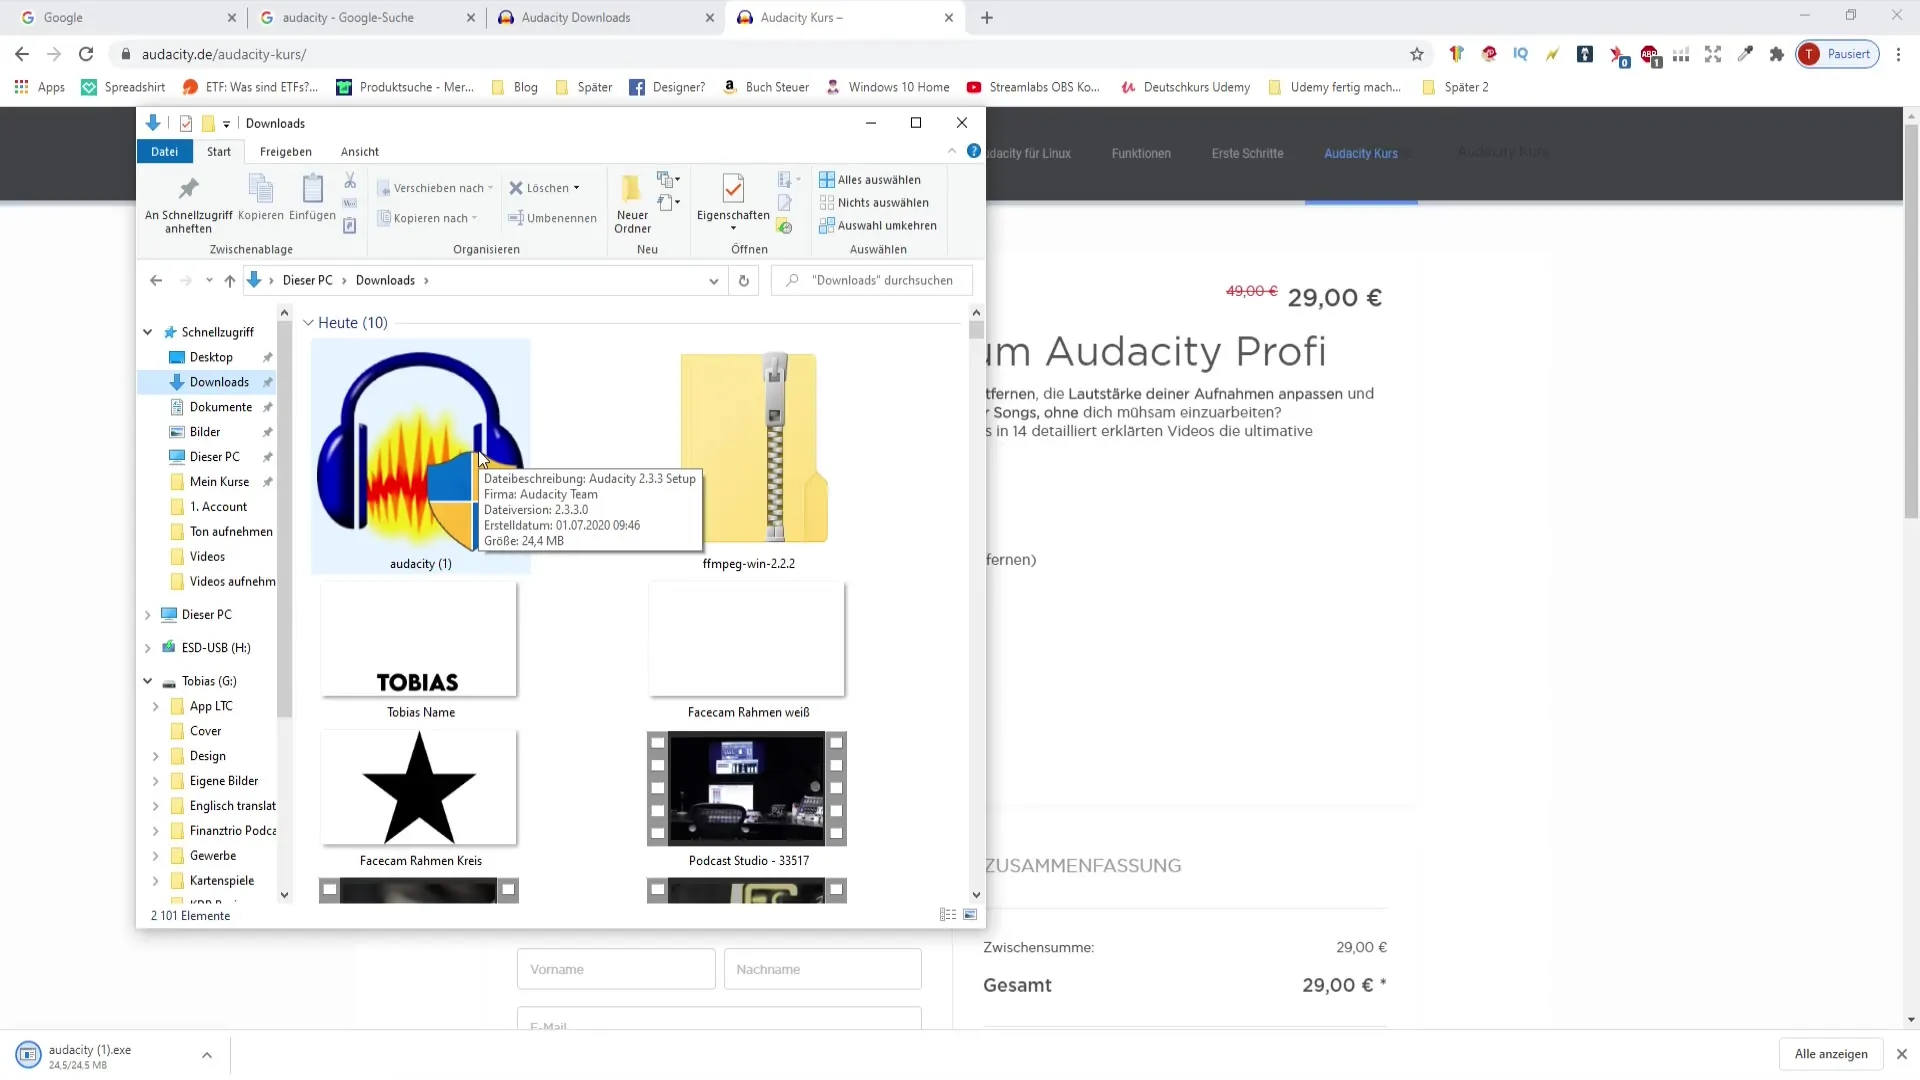Click Audacity Kurs website nav link
The height and width of the screenshot is (1080, 1920).
click(1361, 153)
